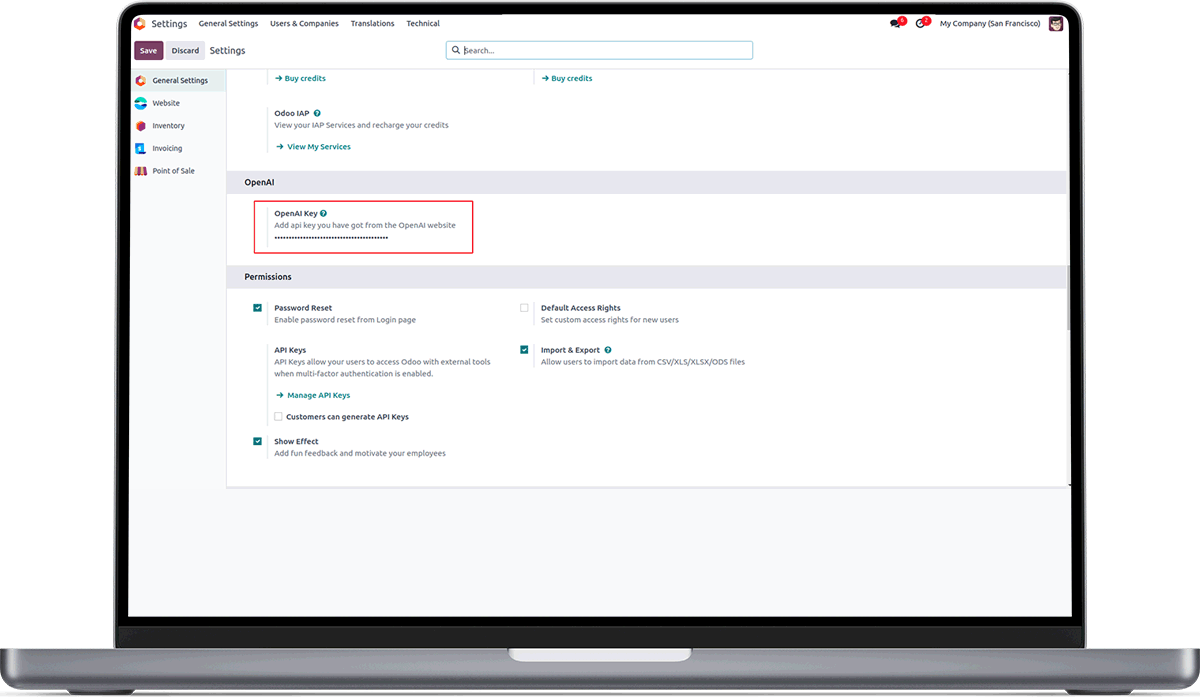The height and width of the screenshot is (697, 1200).
Task: Click the masked OpenAI Key field
Action: [x=331, y=238]
